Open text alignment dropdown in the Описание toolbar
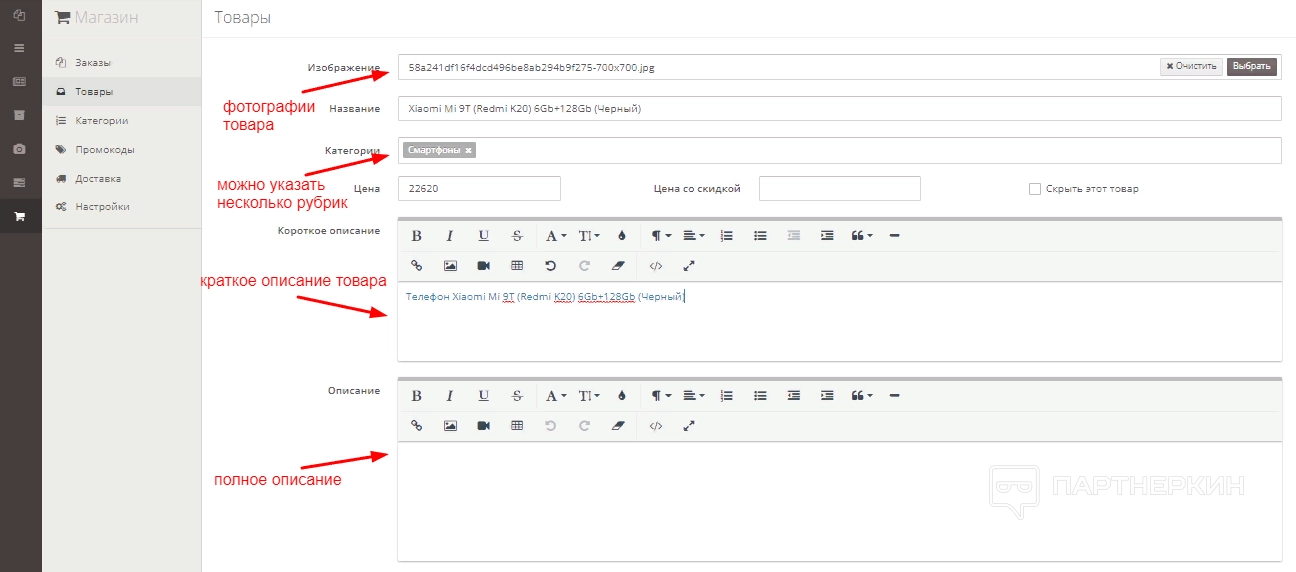The height and width of the screenshot is (572, 1296). 694,396
